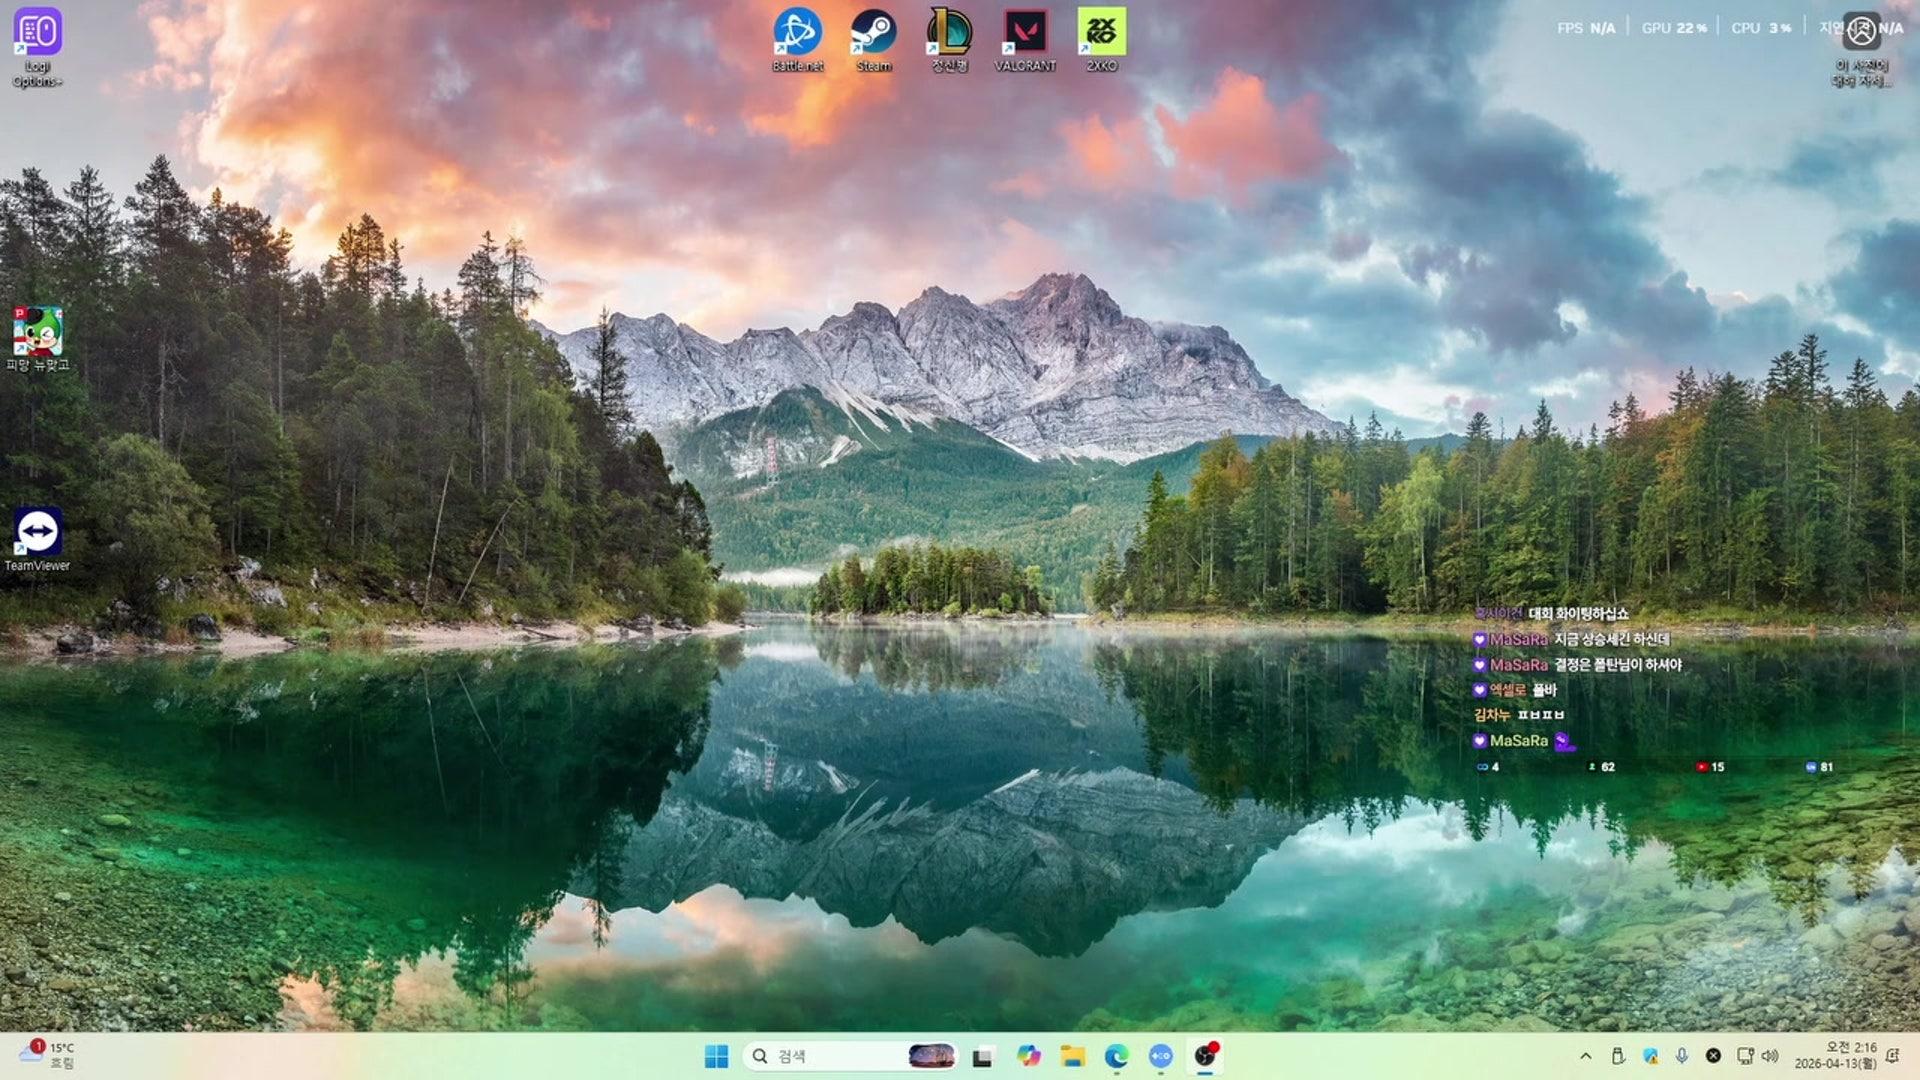
Task: Toggle the microphone tray icon
Action: click(x=1682, y=1056)
